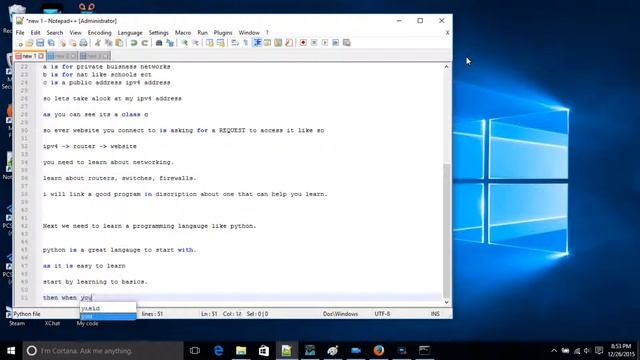Viewport: 640px width, 360px height.
Task: Open the File menu
Action: [20, 33]
